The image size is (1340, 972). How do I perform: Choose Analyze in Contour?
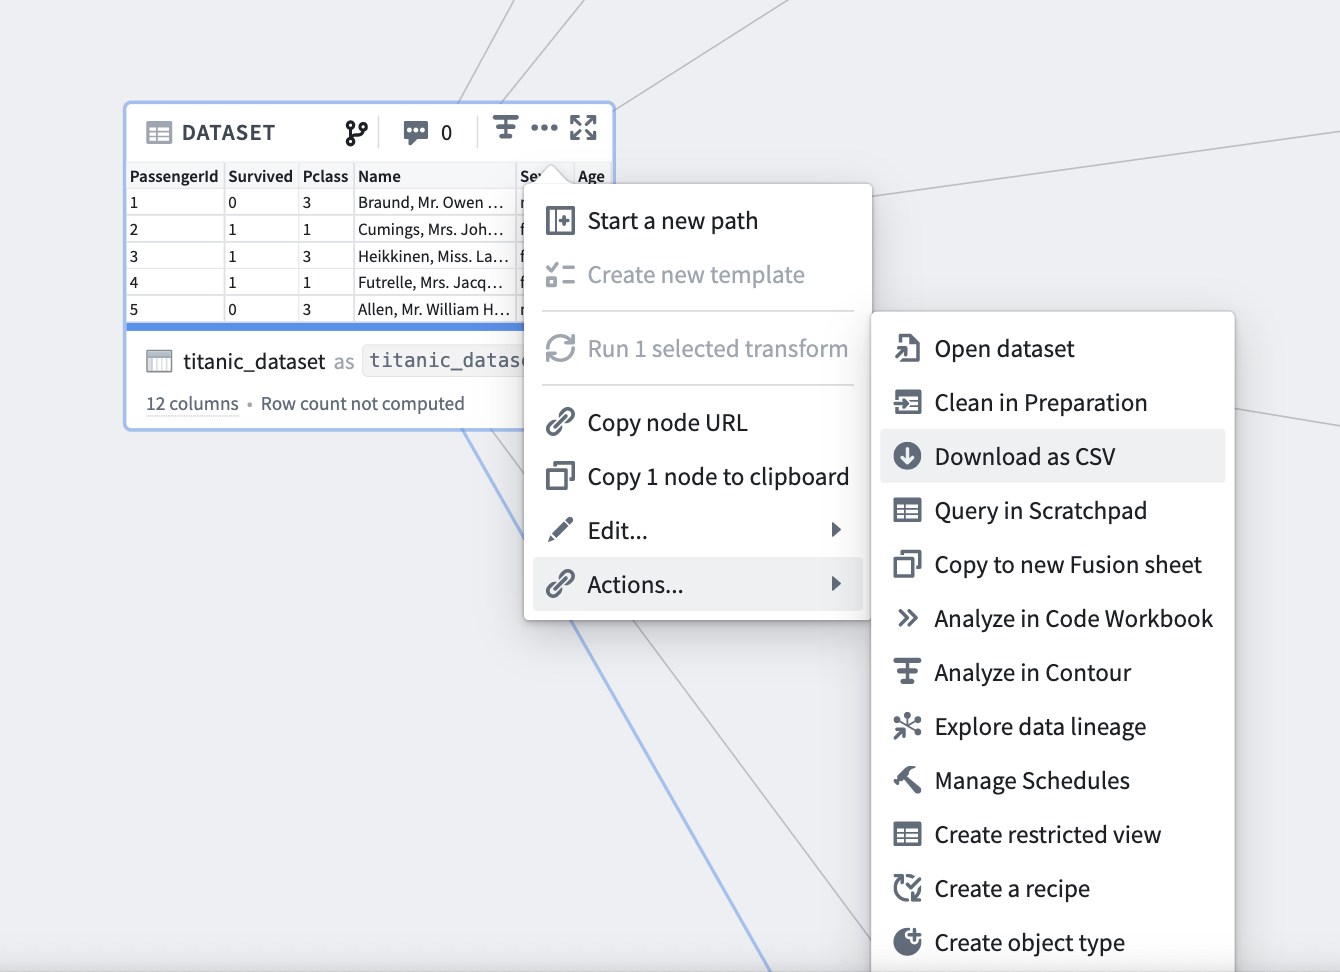[1053, 672]
